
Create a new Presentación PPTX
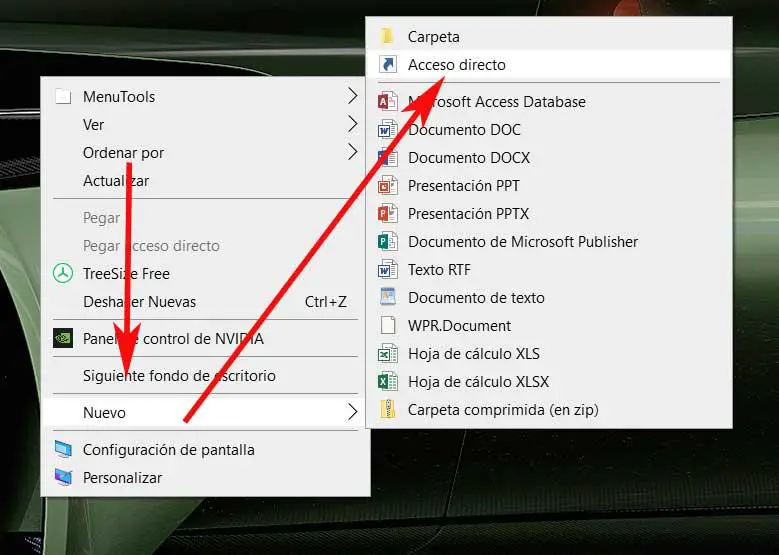pyautogui.click(x=549, y=213)
